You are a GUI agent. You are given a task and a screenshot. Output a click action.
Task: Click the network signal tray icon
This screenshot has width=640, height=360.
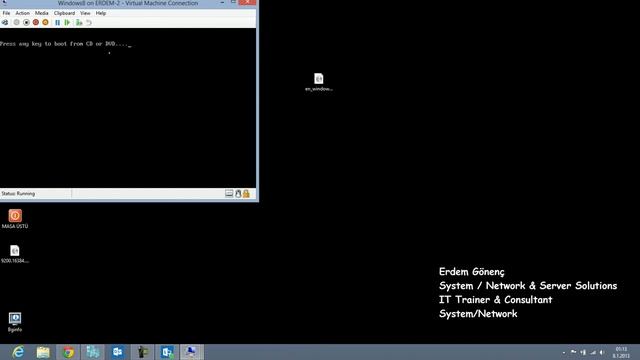pyautogui.click(x=593, y=352)
